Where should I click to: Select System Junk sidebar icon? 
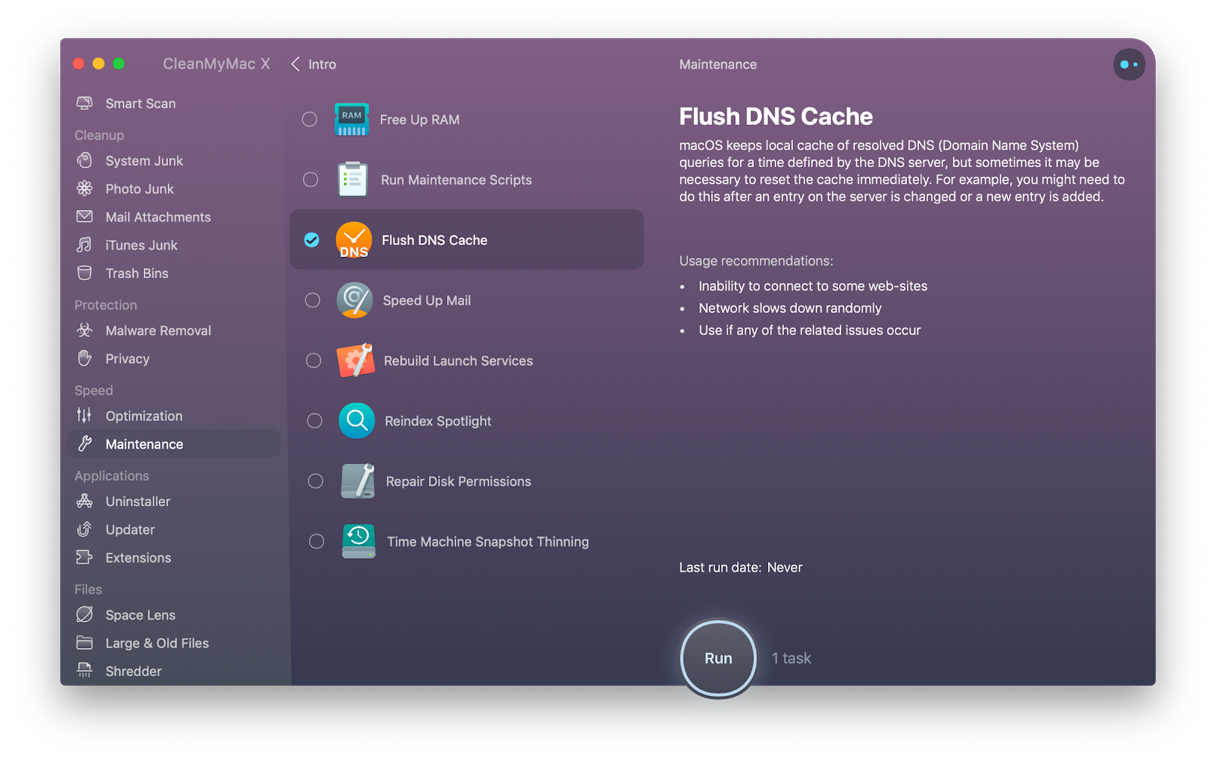pos(85,160)
